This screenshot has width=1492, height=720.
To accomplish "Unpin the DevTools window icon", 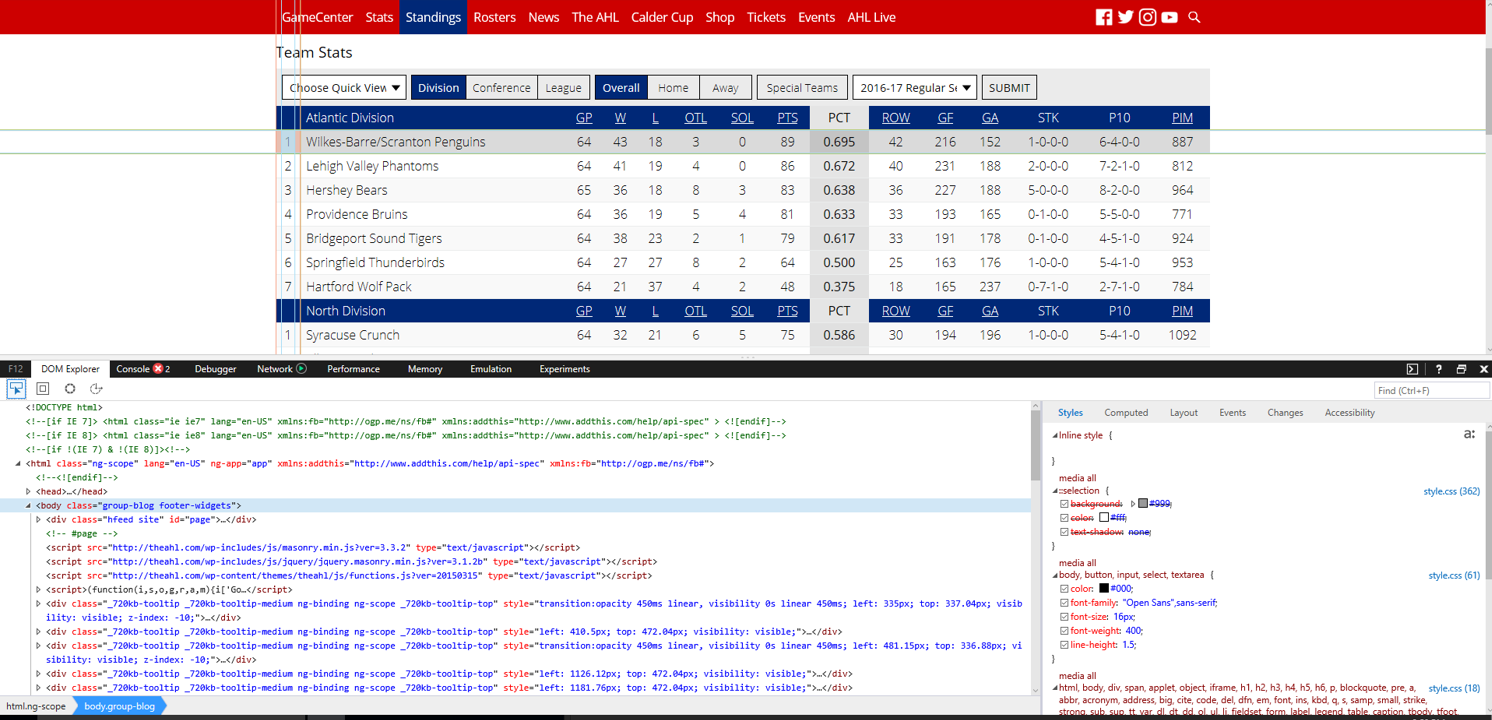I will point(1461,369).
